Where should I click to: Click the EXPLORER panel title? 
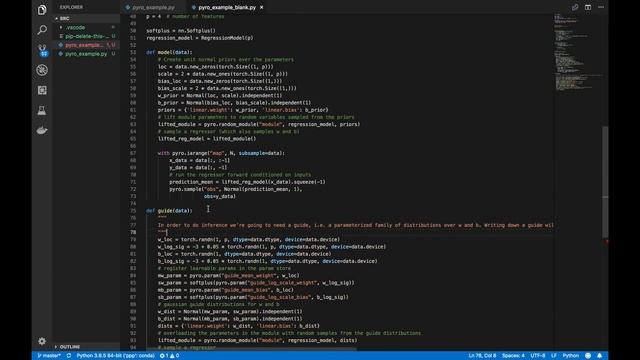pyautogui.click(x=71, y=7)
